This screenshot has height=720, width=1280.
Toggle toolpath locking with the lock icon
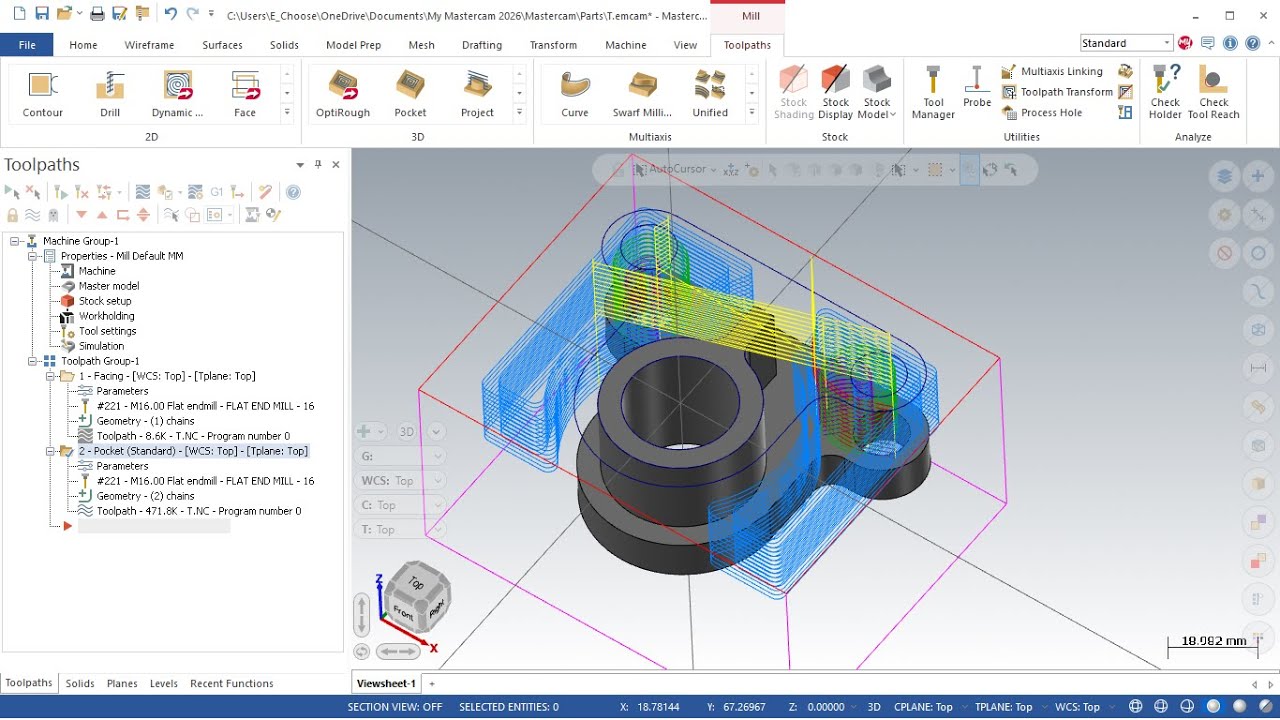pyautogui.click(x=12, y=215)
